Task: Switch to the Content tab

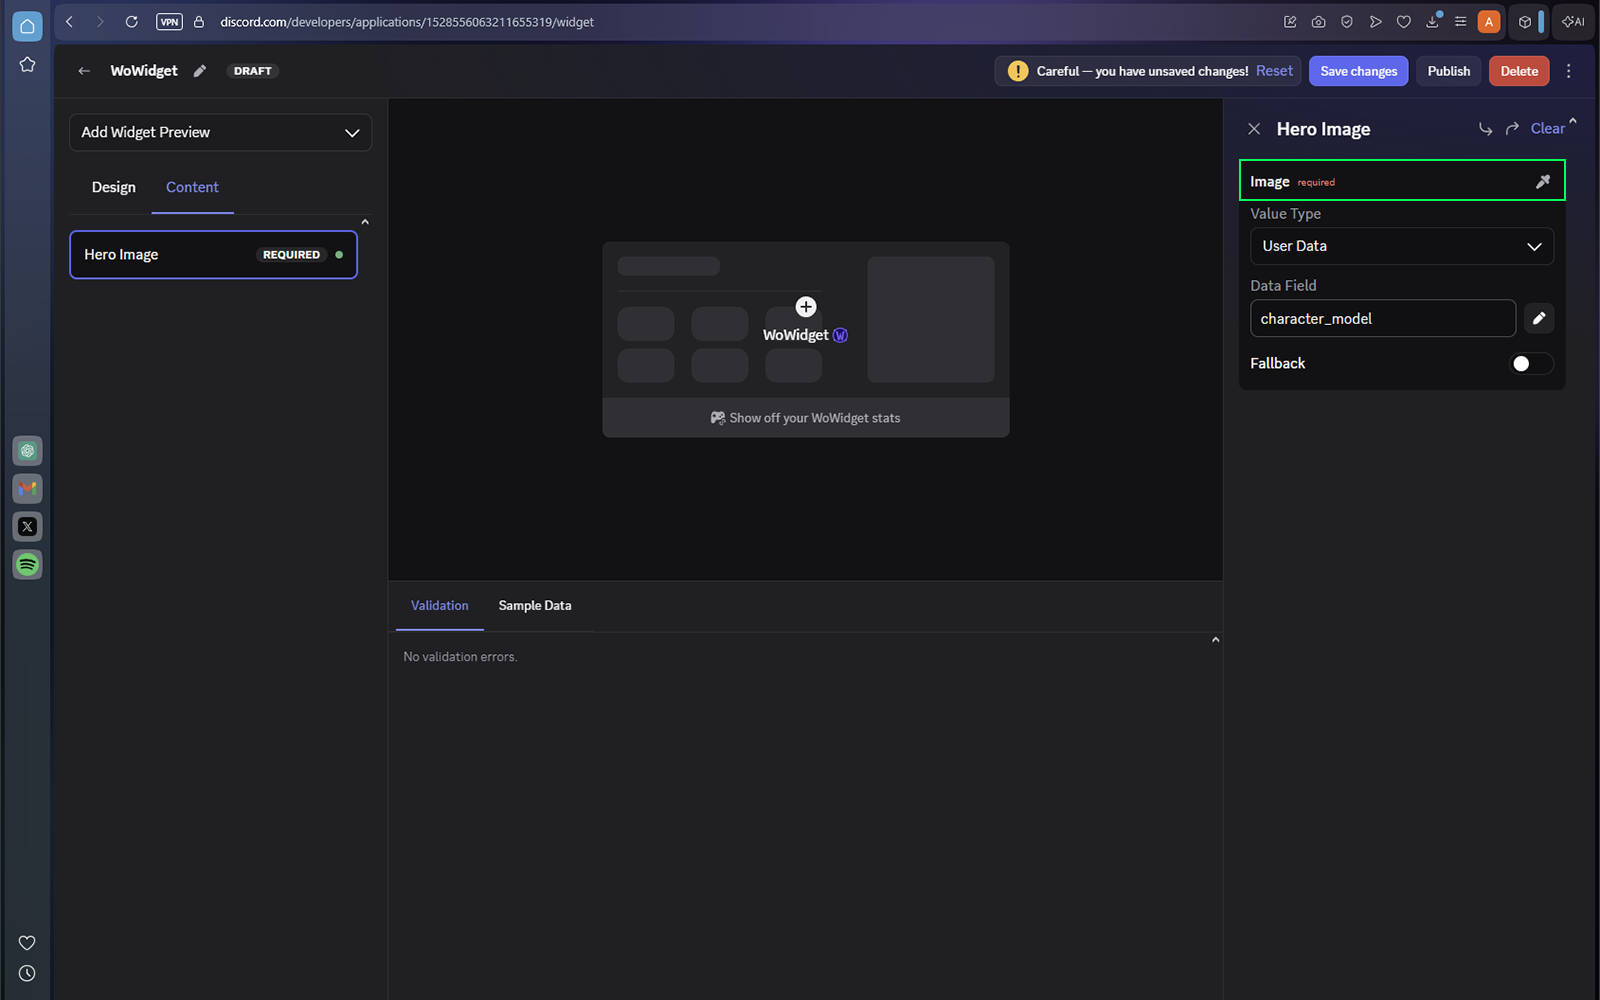Action: 192,187
